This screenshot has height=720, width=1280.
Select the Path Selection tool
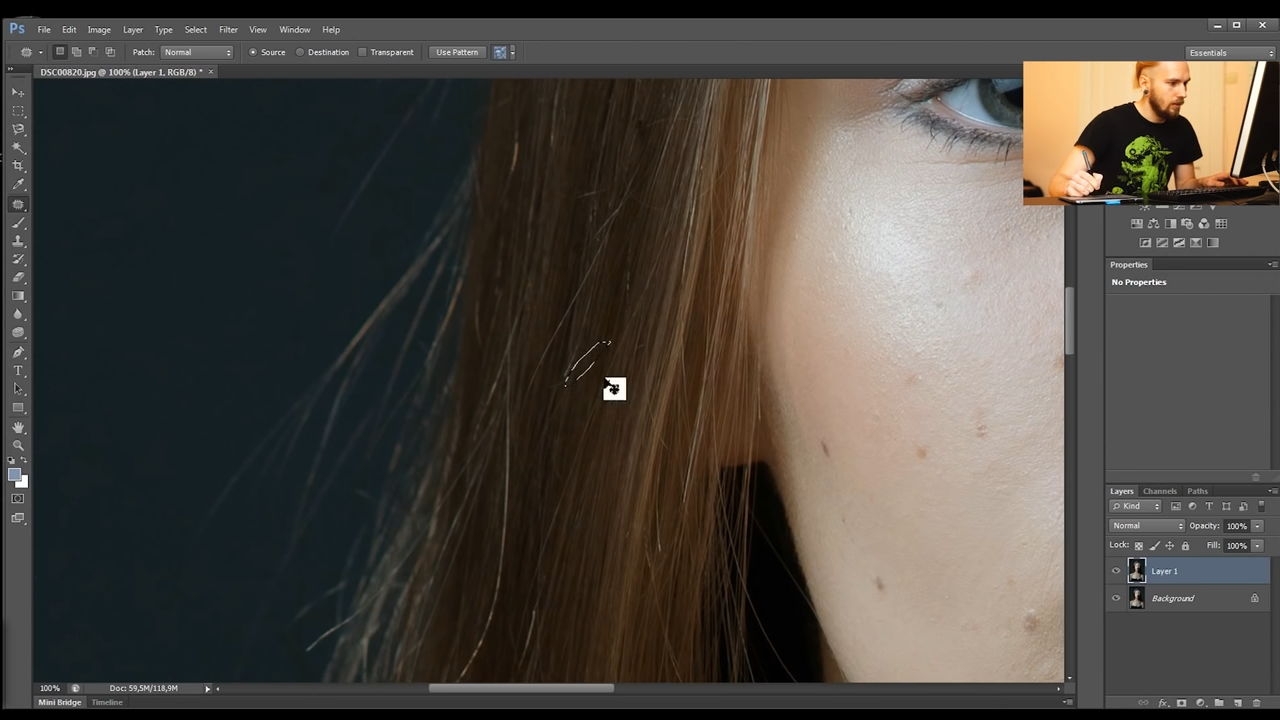tap(18, 389)
